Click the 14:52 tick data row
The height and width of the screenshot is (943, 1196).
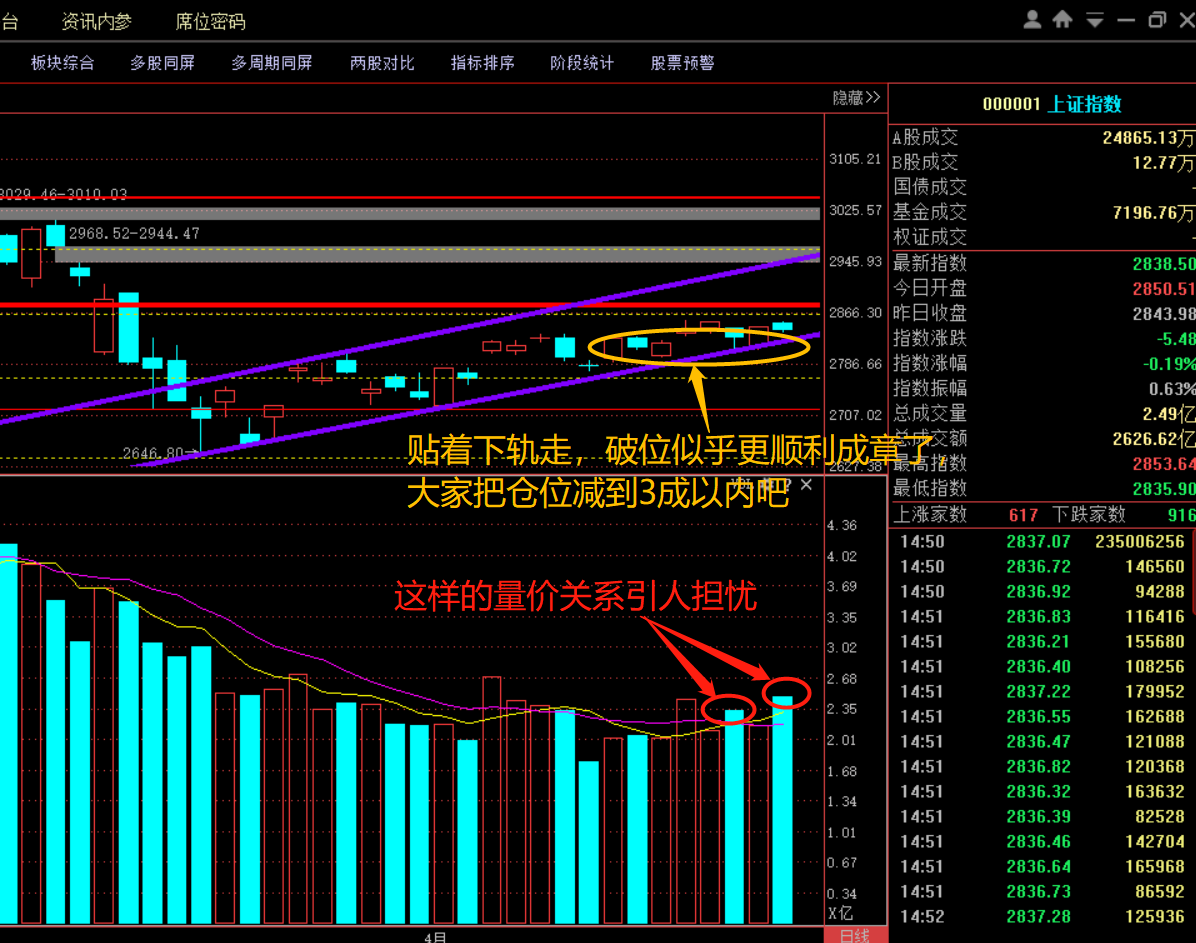click(x=1040, y=916)
